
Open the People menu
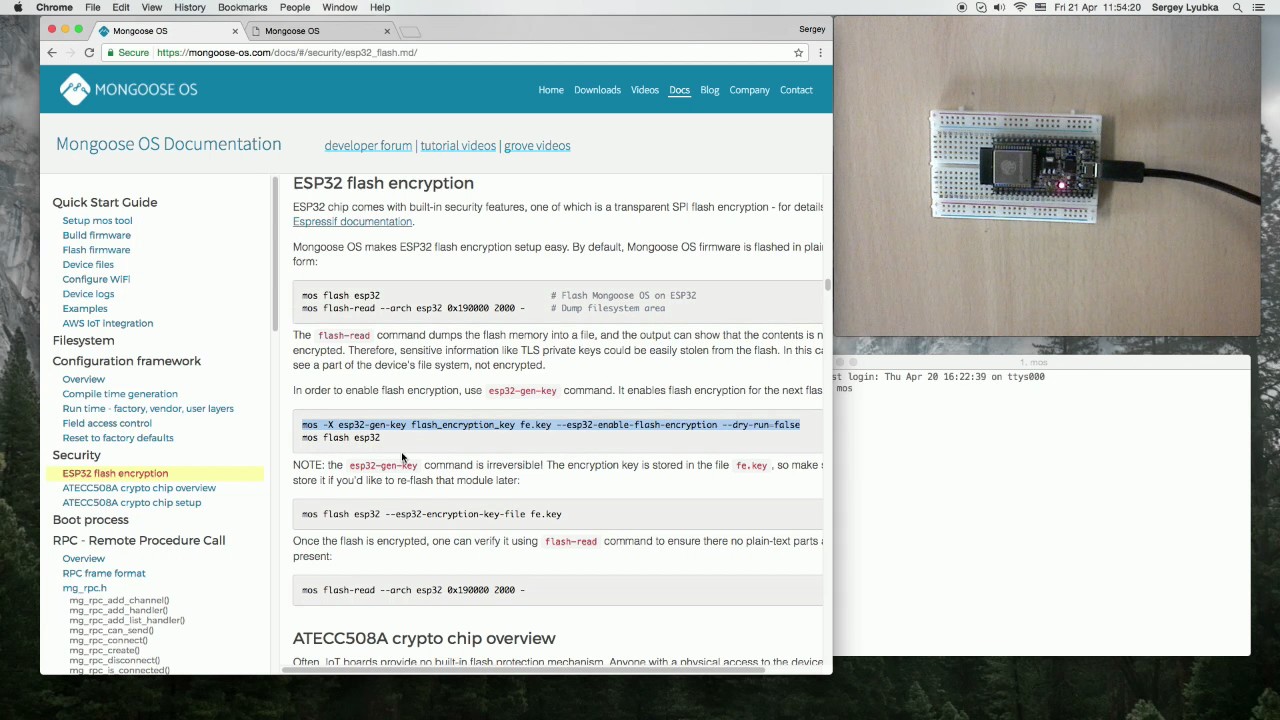coord(295,7)
